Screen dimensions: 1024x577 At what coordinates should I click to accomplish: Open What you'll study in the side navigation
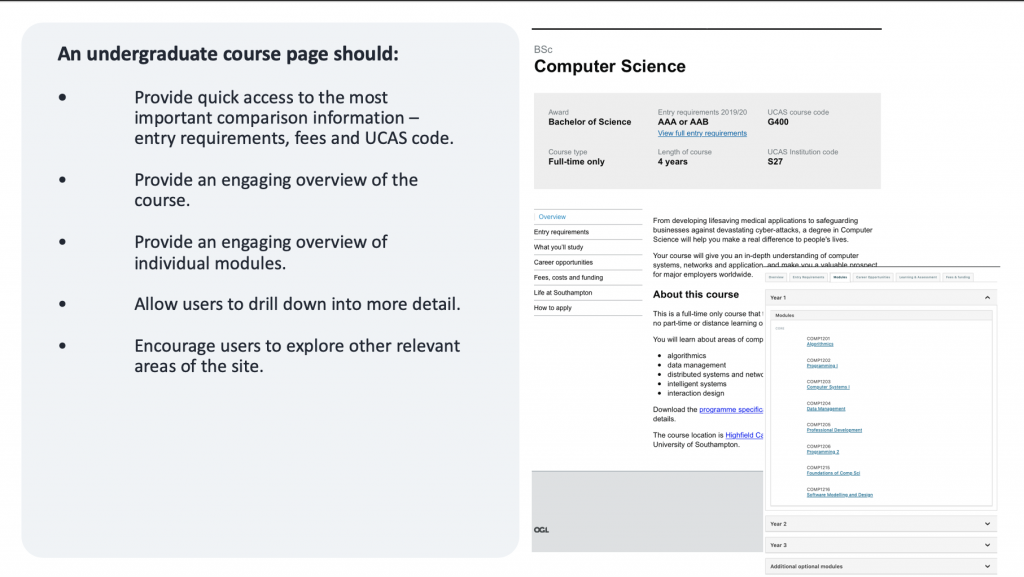coord(558,247)
